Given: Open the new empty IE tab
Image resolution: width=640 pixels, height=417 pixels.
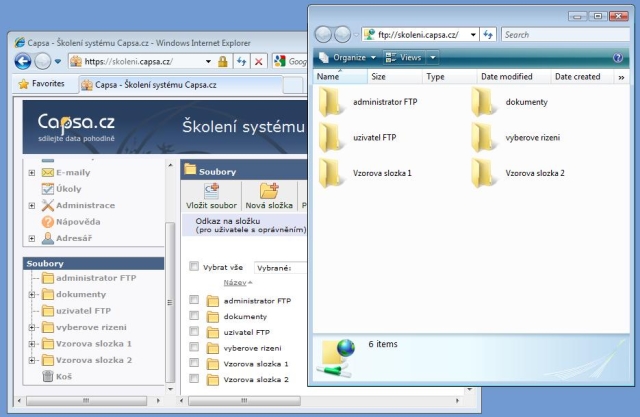Looking at the screenshot, I should pos(293,85).
